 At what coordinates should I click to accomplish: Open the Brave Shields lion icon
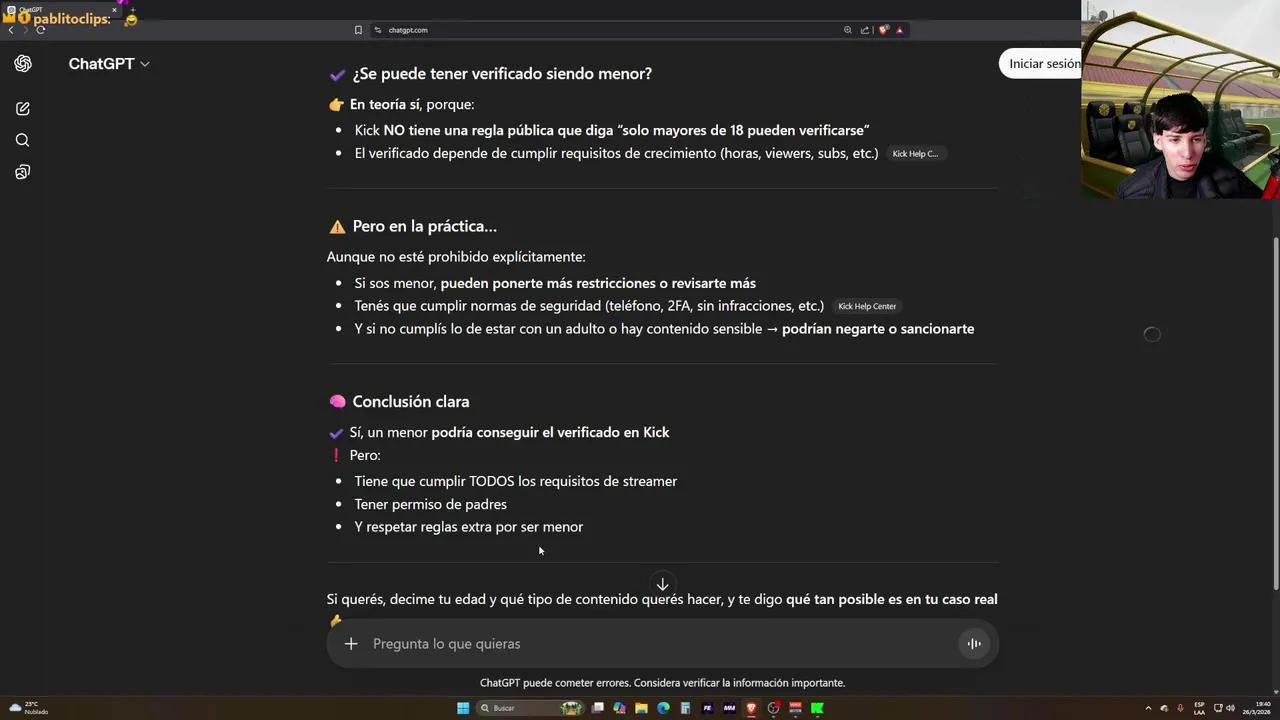pyautogui.click(x=884, y=30)
